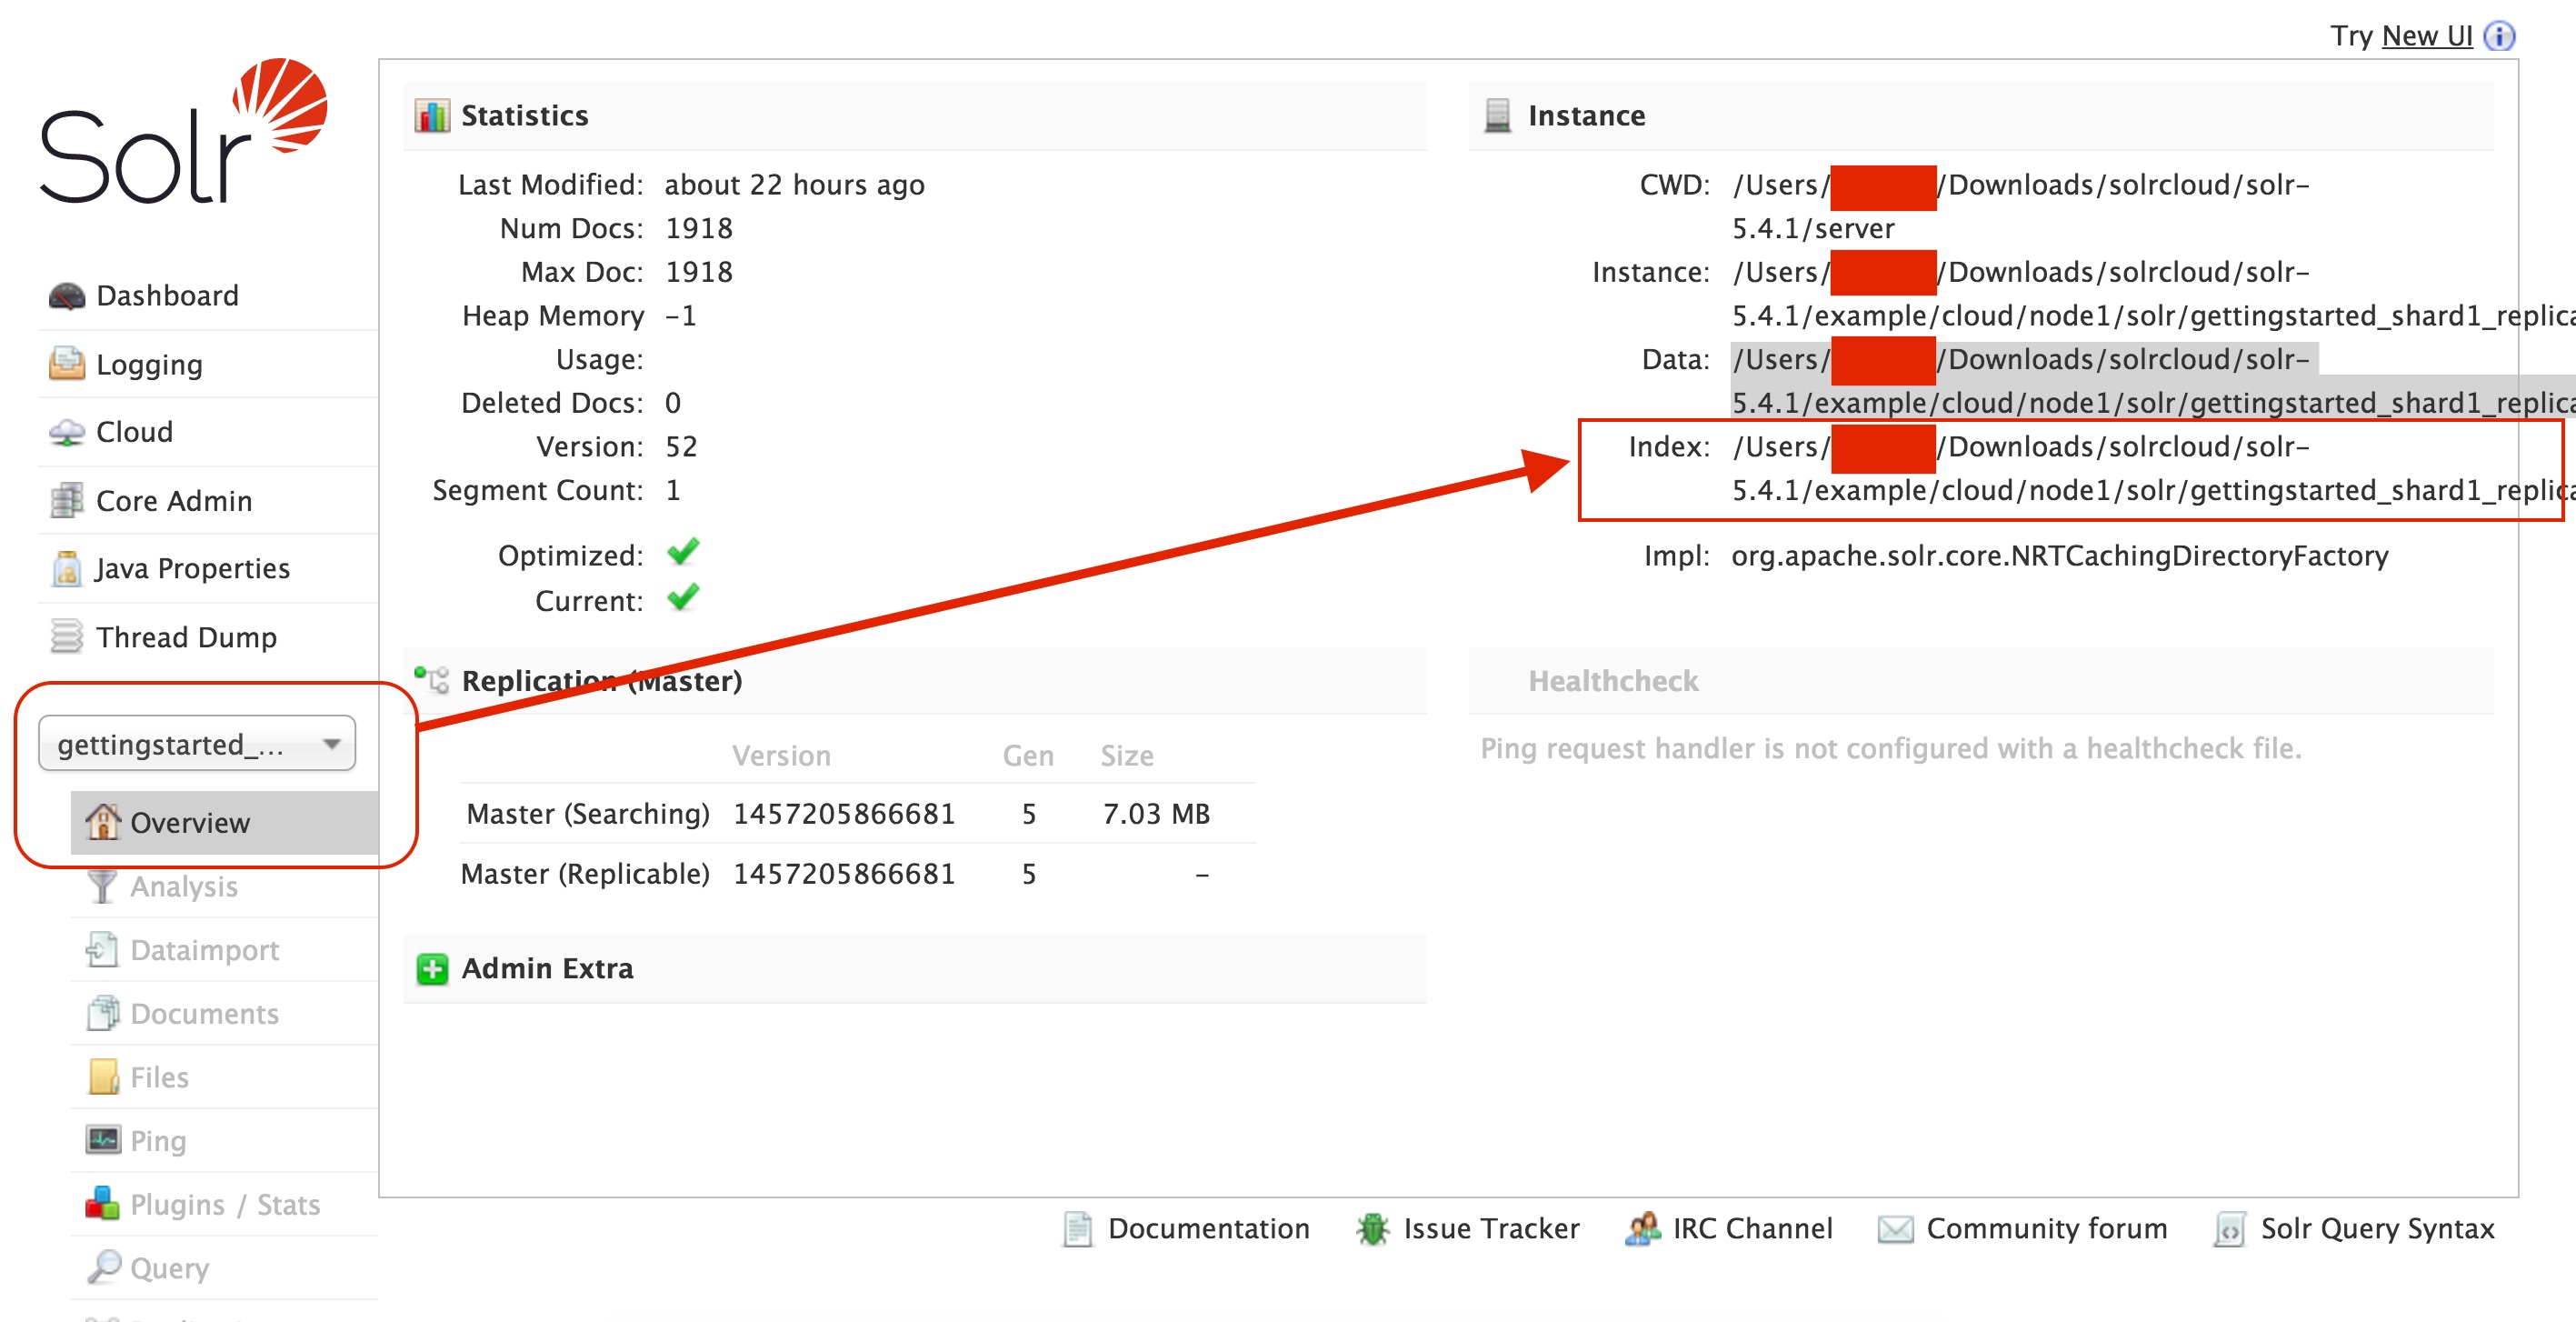Open the Community forum
This screenshot has height=1322, width=2576.
tap(2045, 1229)
